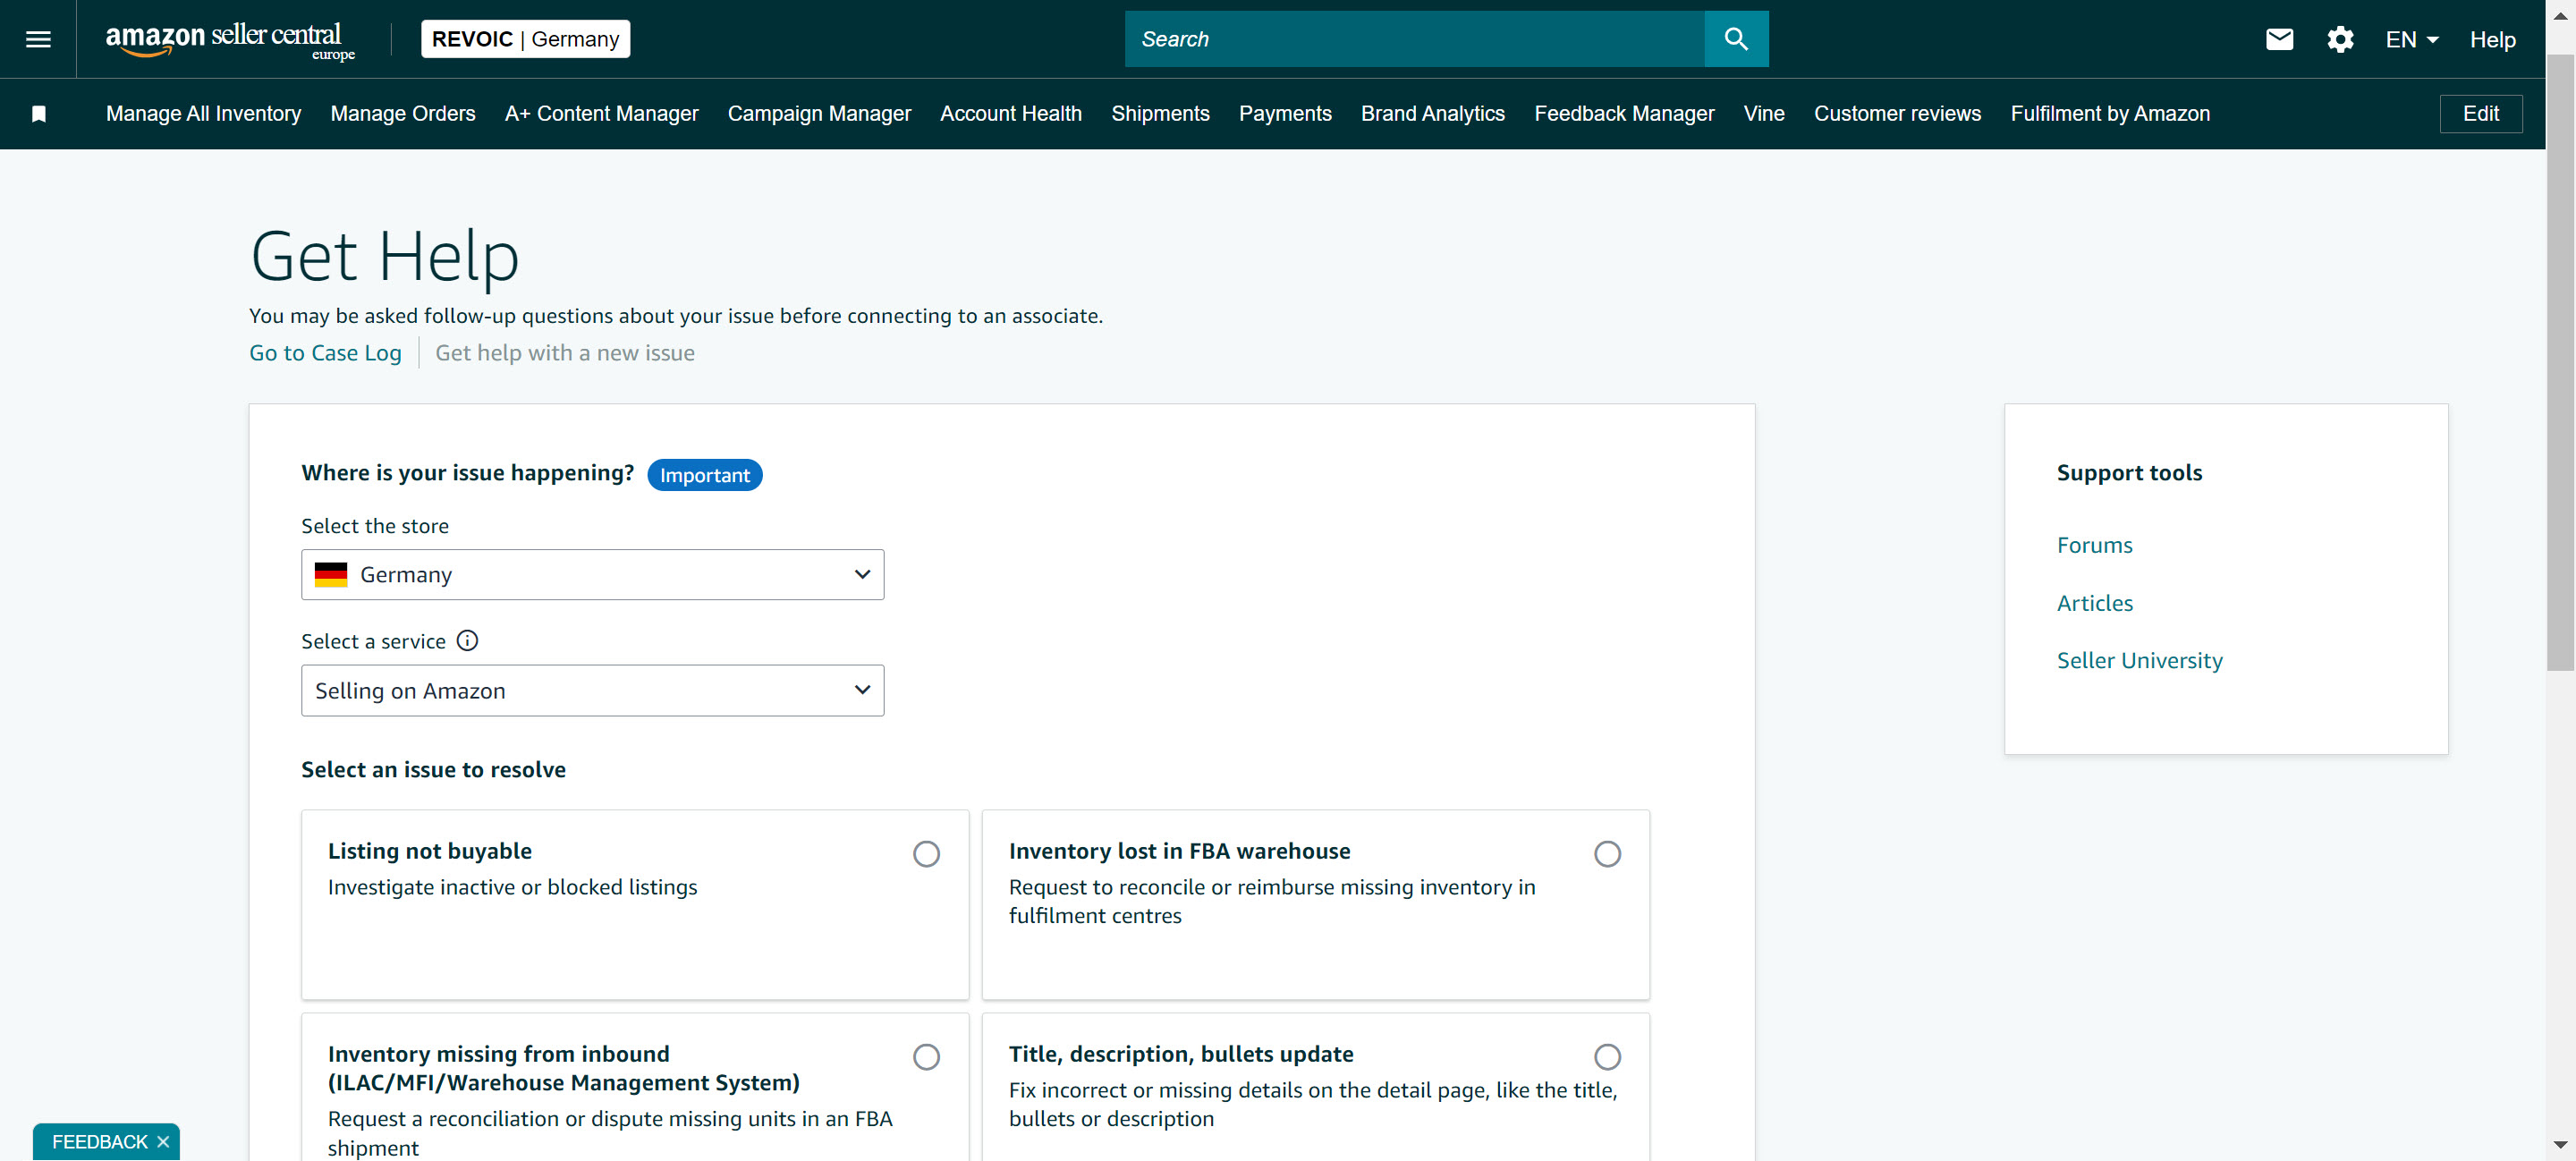Open Brand Analytics

point(1432,114)
